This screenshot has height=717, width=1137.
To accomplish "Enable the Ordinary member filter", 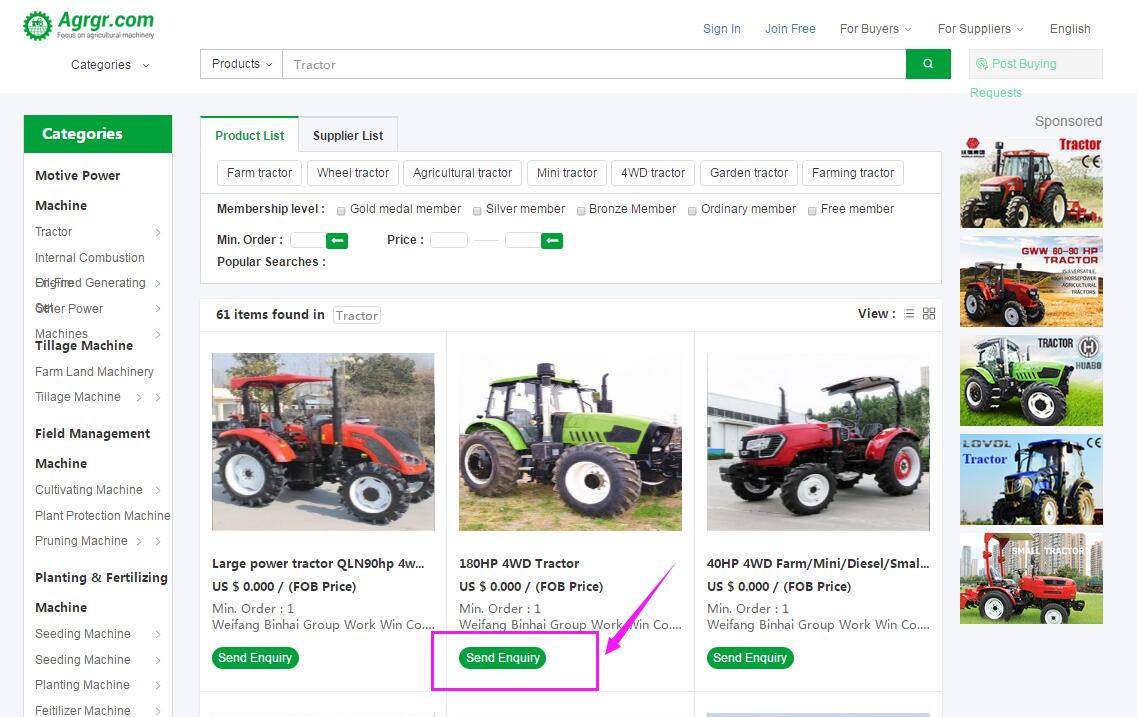I will [x=692, y=211].
